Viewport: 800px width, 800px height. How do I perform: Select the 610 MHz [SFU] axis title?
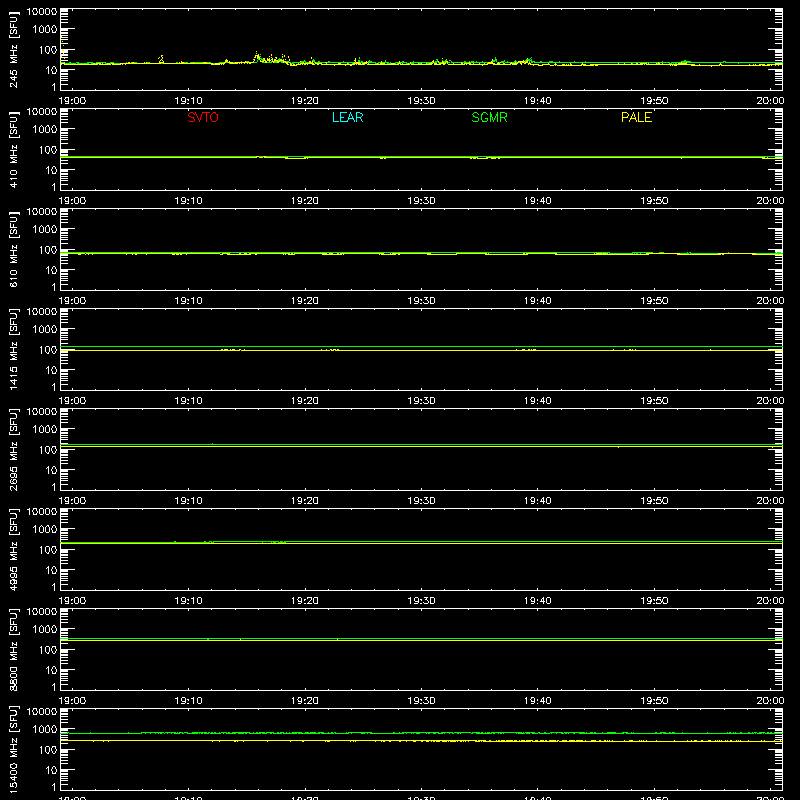pyautogui.click(x=13, y=249)
